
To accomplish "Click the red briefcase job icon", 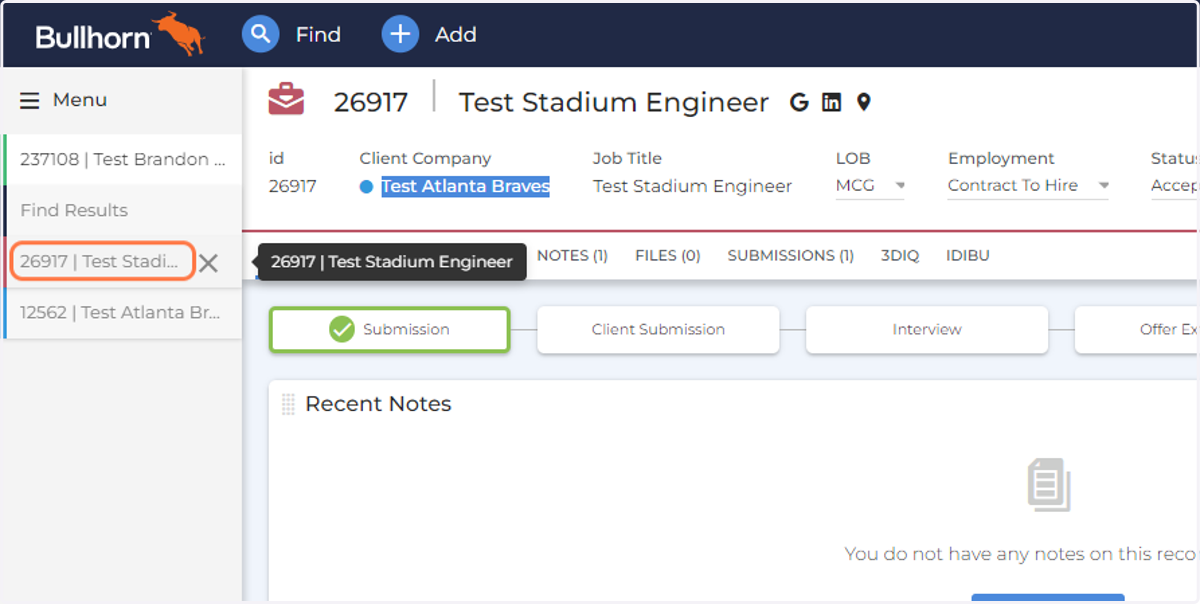I will click(x=286, y=100).
